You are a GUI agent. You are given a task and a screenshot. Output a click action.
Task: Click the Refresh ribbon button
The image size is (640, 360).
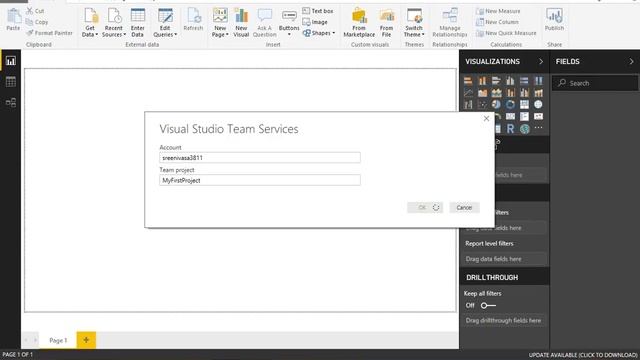point(193,20)
